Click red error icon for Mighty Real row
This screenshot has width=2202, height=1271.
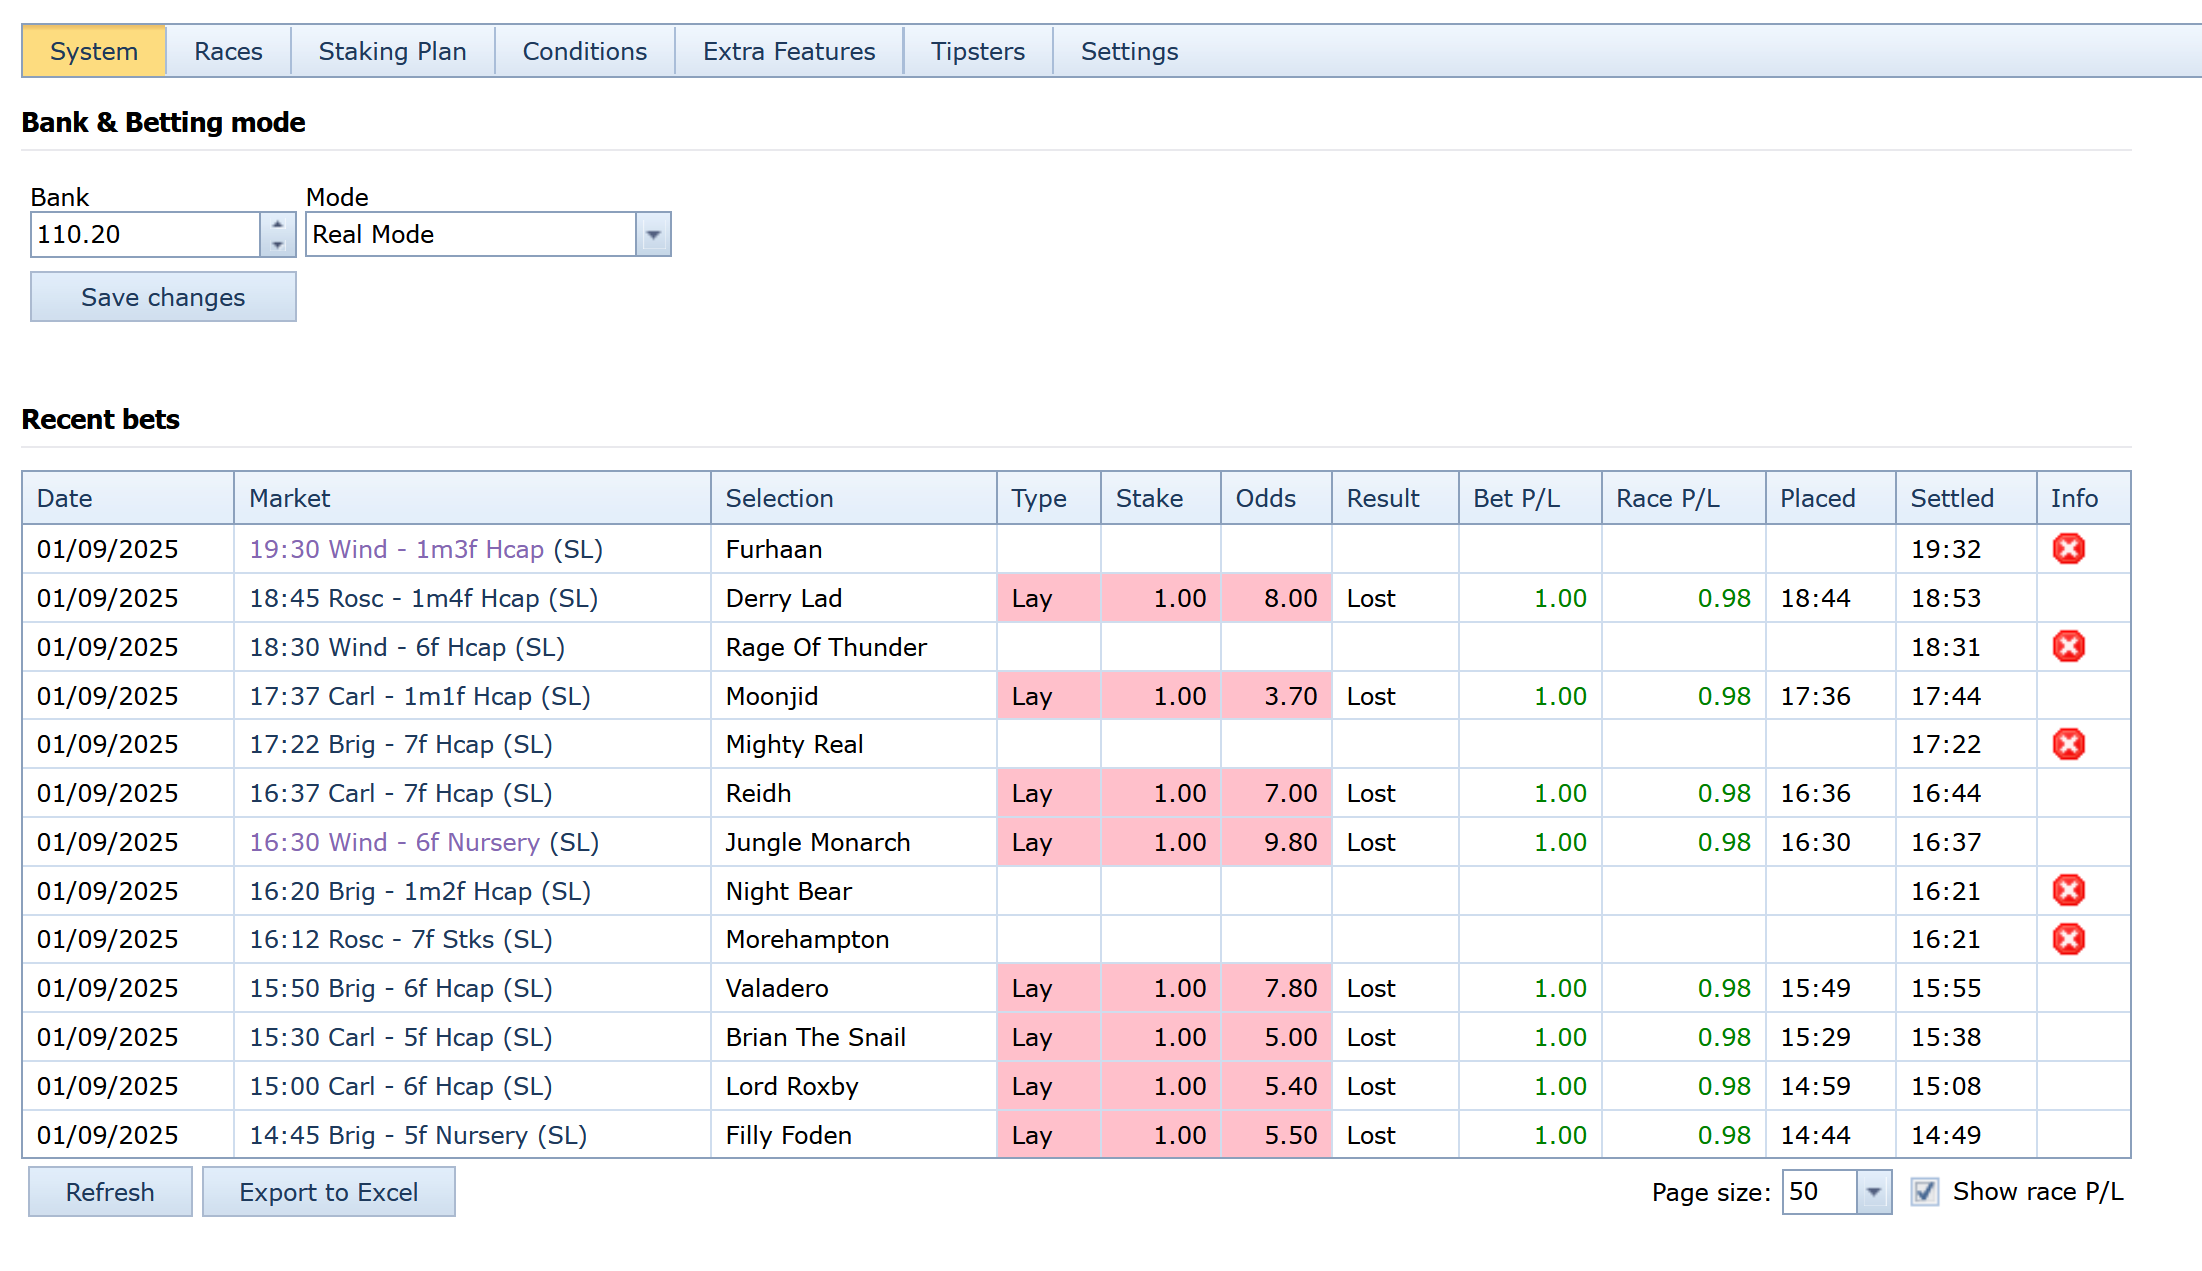coord(2068,744)
